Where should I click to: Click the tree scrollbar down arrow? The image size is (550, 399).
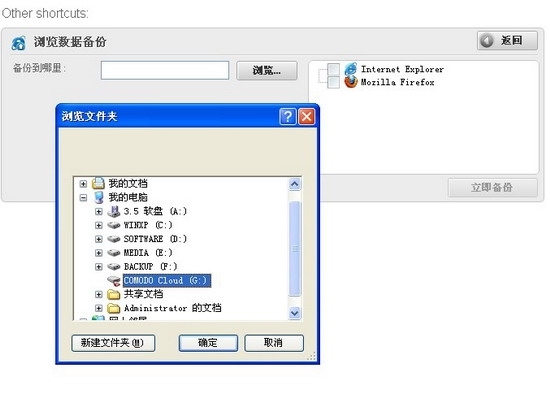[295, 313]
